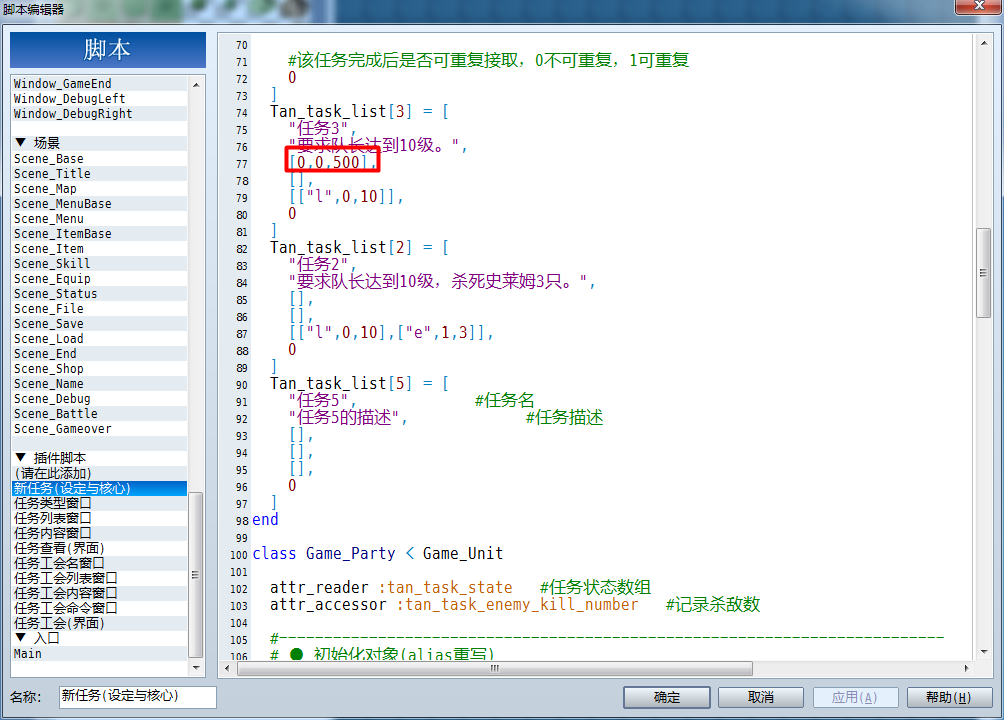Place cursor on 'class Game_Party < Game_Unit' line
This screenshot has height=720, width=1004.
(378, 553)
